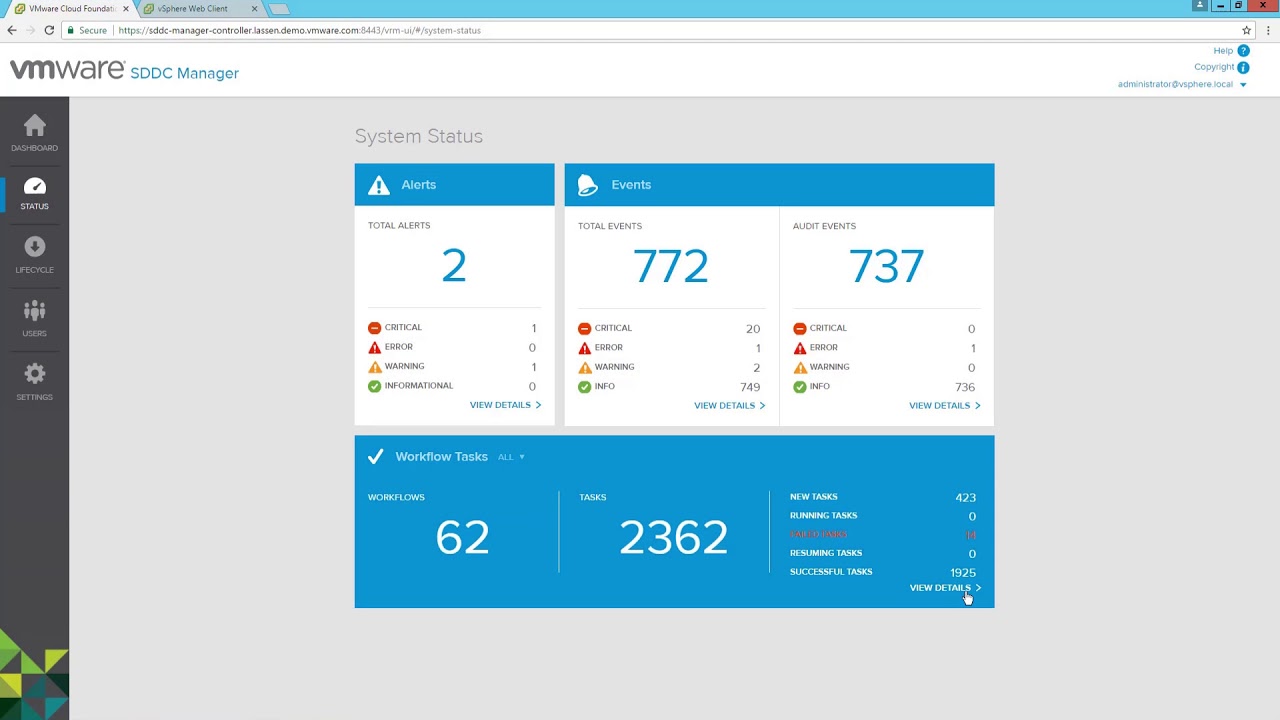The height and width of the screenshot is (720, 1280).
Task: Open the Users icon in sidebar
Action: click(x=34, y=311)
